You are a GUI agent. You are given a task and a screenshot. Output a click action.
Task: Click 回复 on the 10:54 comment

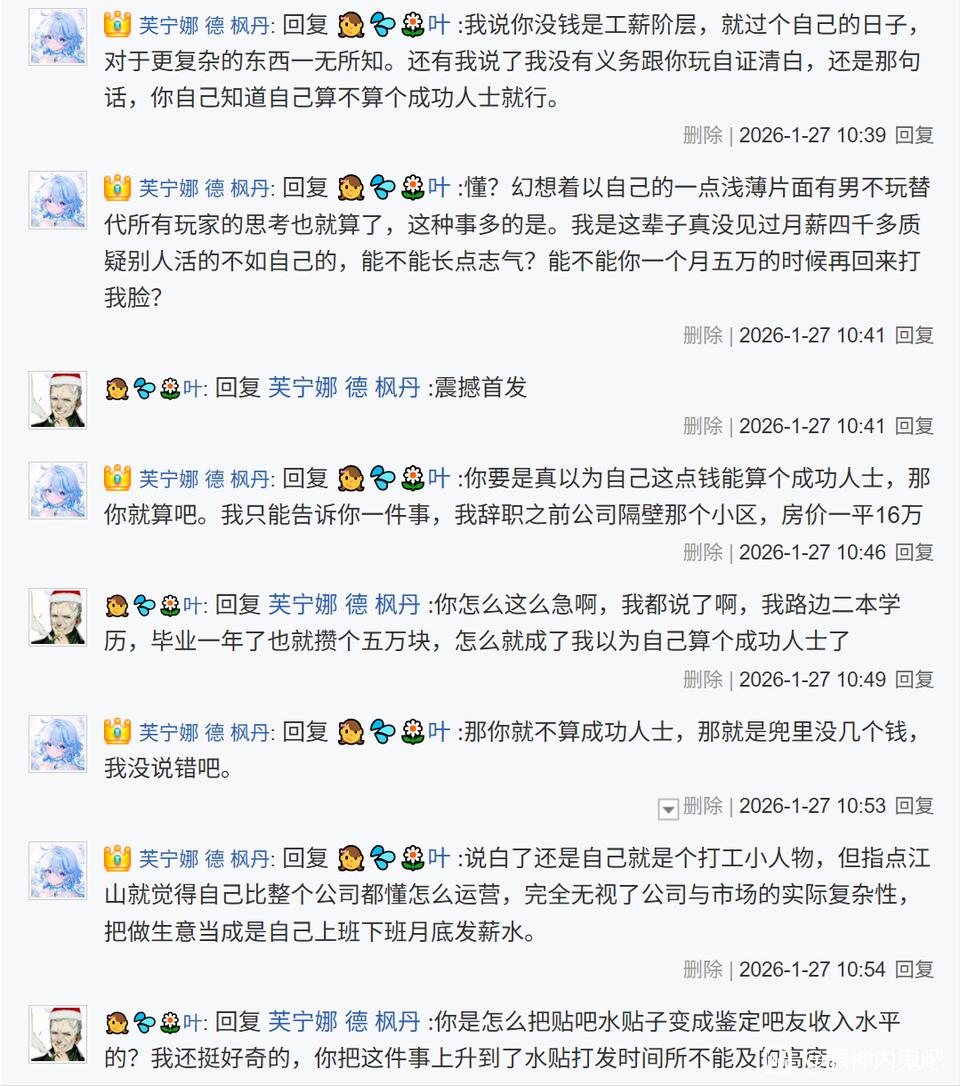pos(914,969)
